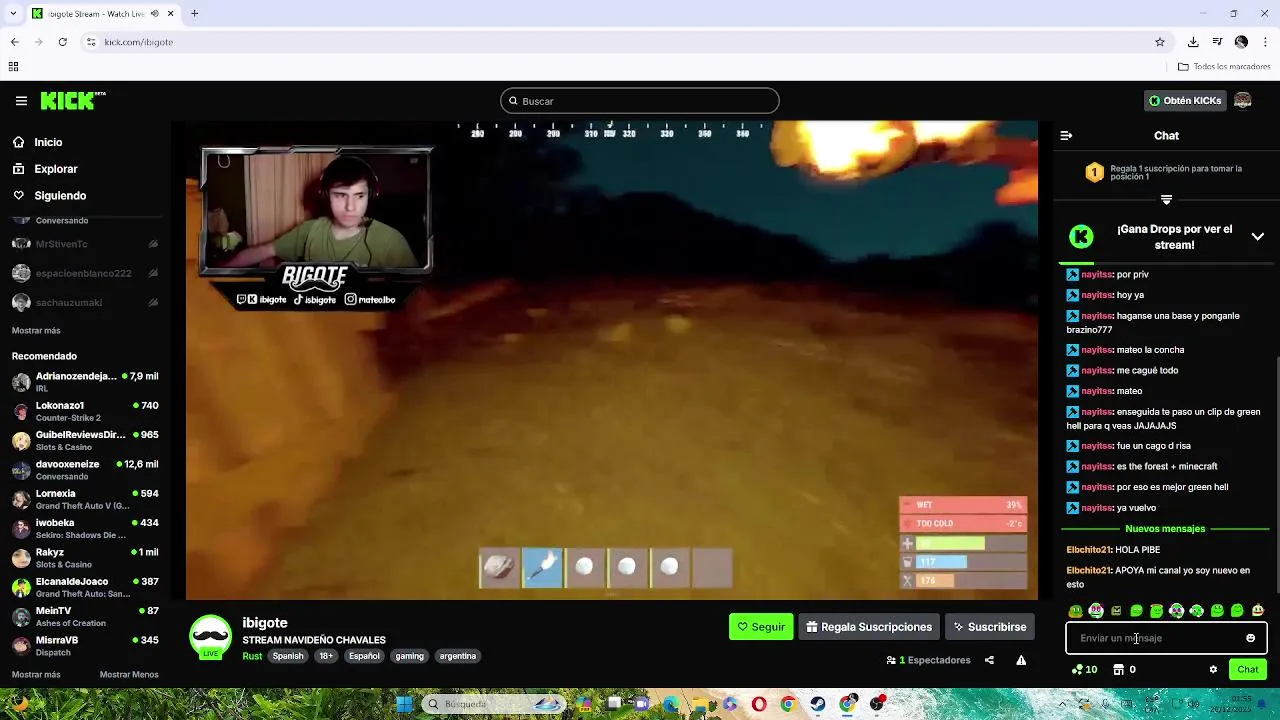
Task: Open channel points showing 10
Action: (x=1084, y=670)
